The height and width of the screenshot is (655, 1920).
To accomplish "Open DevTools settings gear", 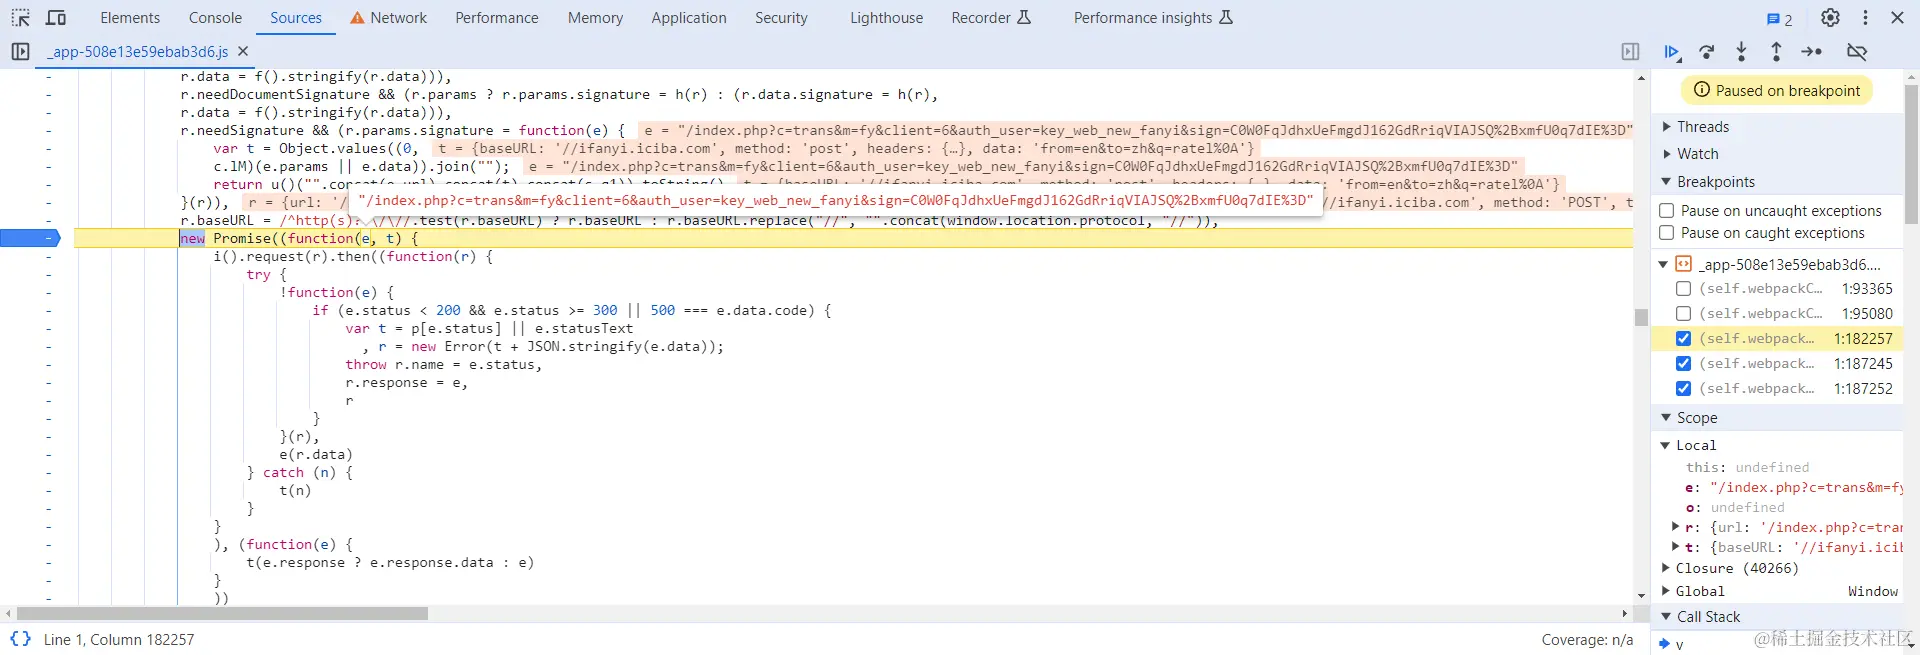I will 1830,18.
